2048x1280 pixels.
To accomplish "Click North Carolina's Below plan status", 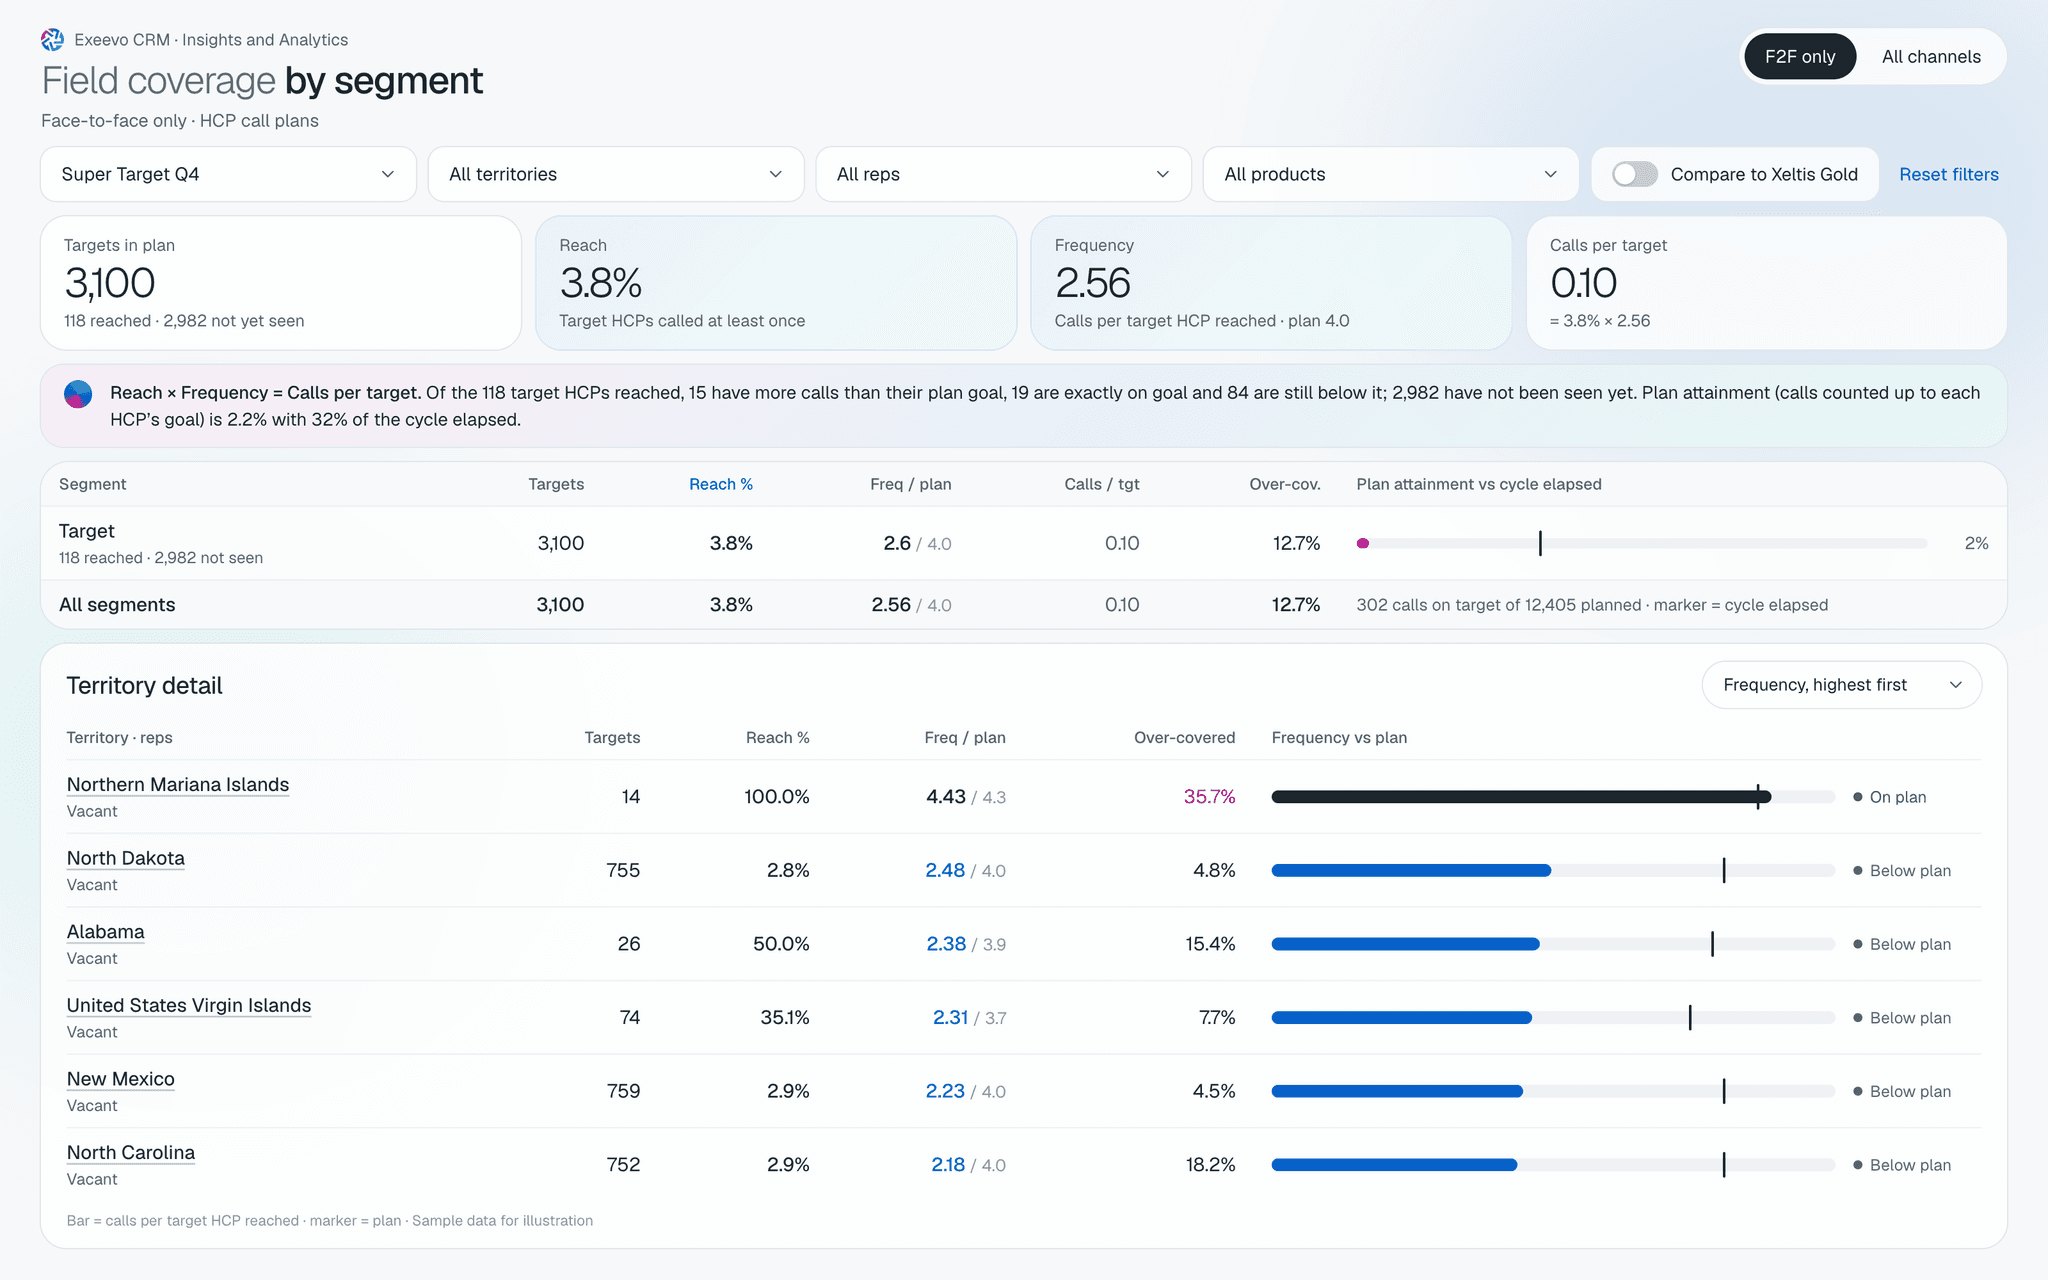I will 1909,1165.
